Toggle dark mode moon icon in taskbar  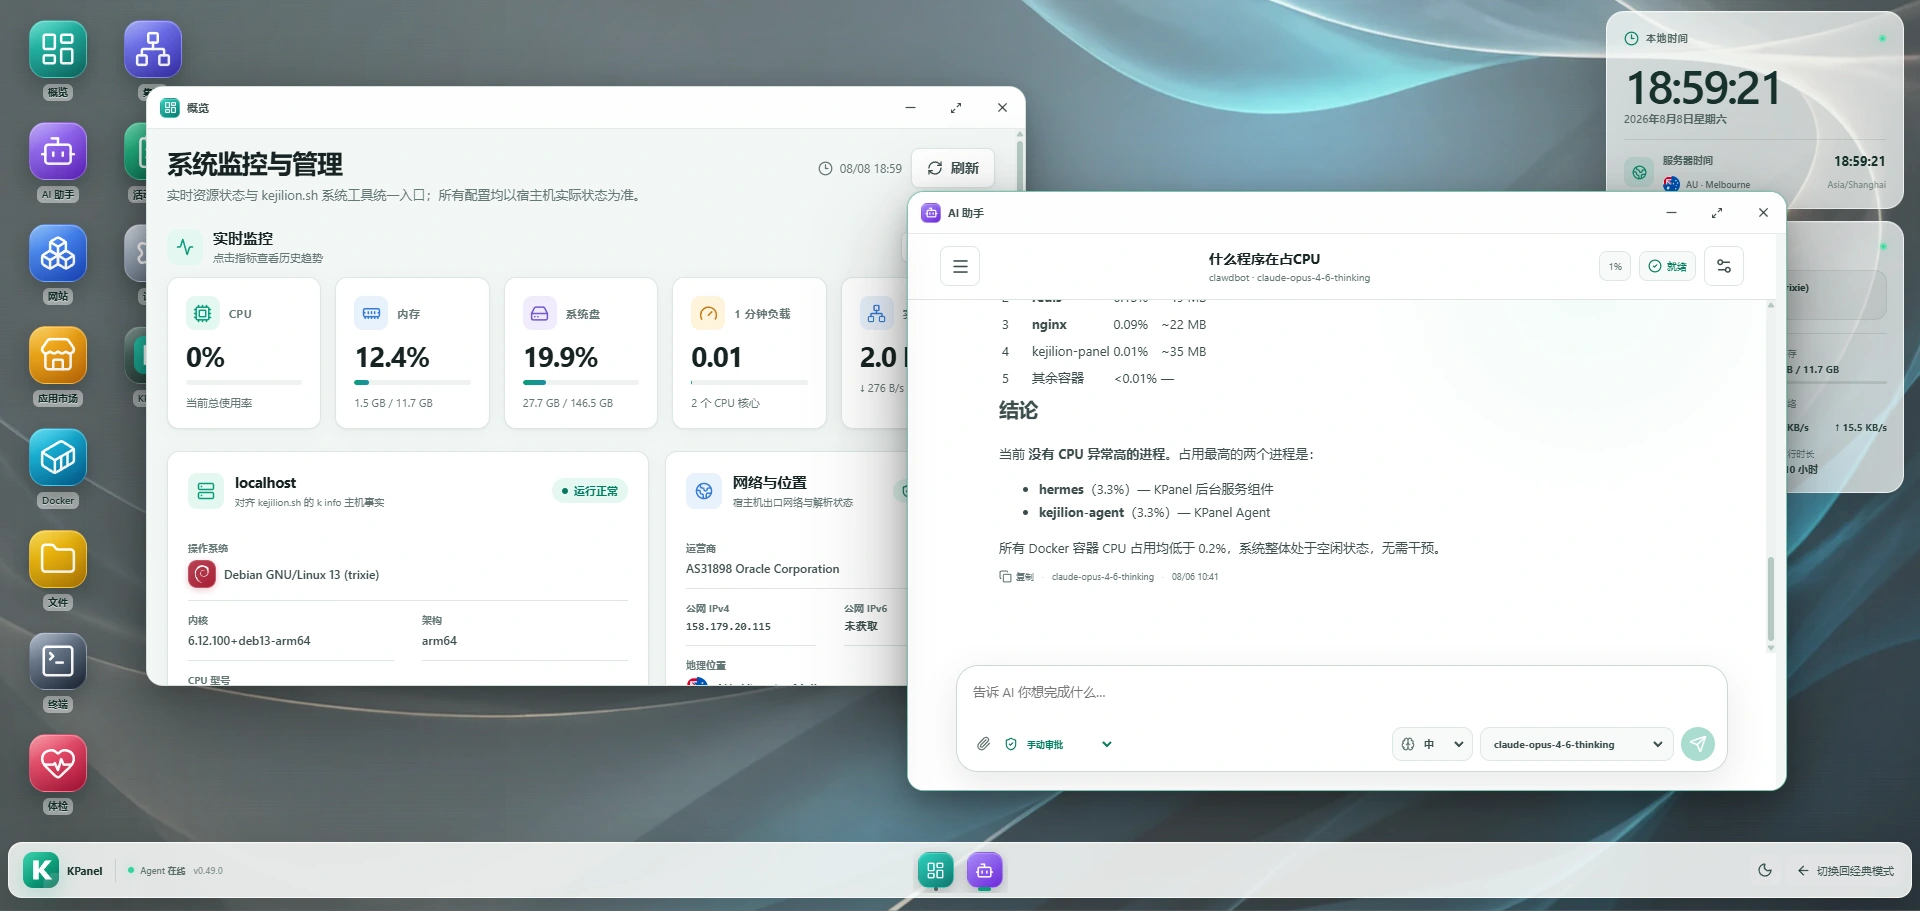pyautogui.click(x=1765, y=871)
